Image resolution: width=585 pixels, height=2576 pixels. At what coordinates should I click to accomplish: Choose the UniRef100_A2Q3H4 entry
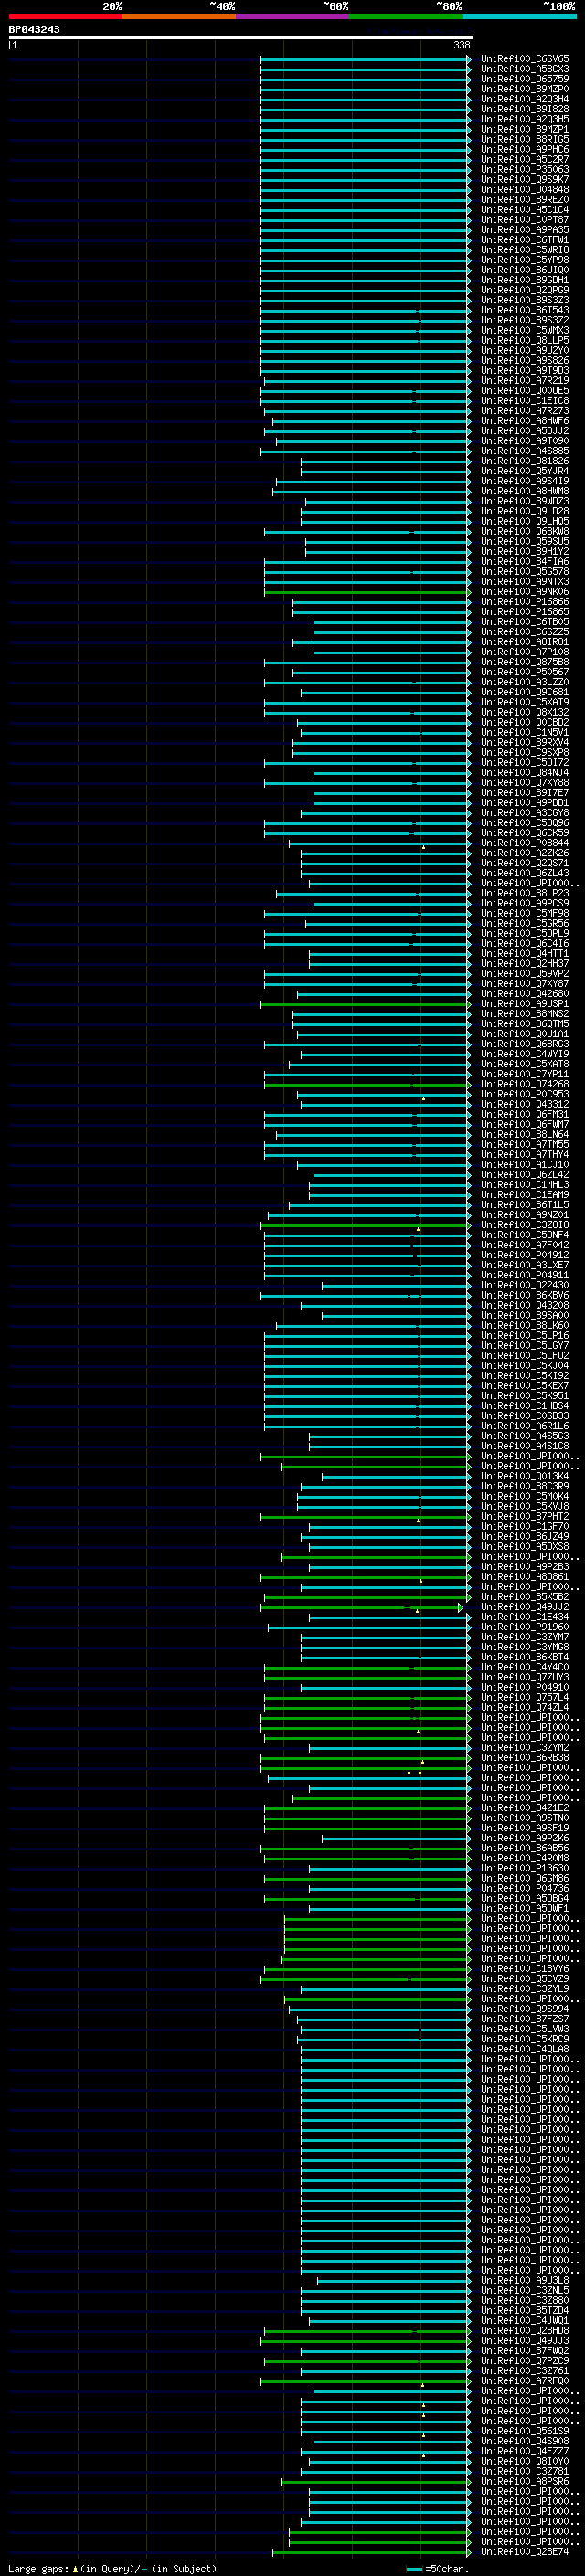pos(525,99)
